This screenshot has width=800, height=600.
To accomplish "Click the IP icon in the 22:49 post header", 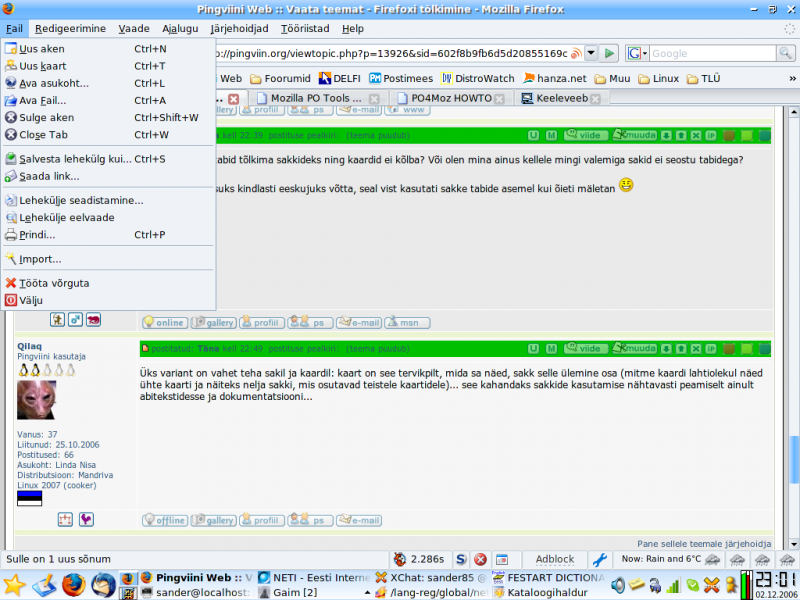I will point(711,348).
